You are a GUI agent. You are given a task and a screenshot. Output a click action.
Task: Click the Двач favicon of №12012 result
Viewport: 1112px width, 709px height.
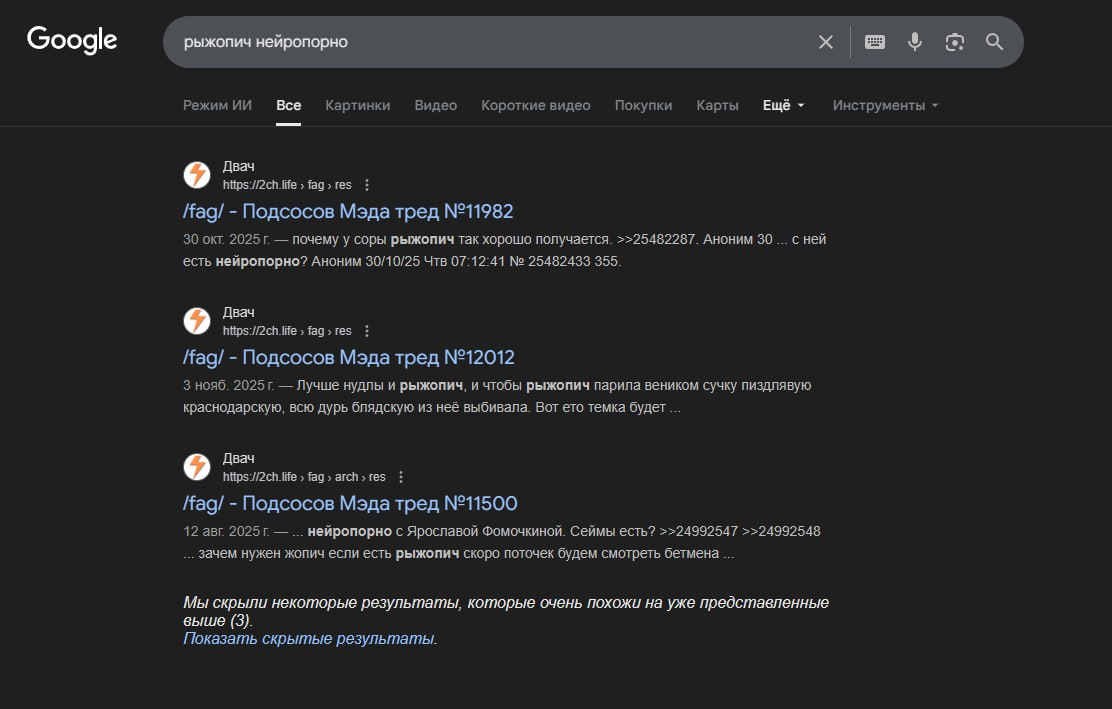pyautogui.click(x=197, y=321)
